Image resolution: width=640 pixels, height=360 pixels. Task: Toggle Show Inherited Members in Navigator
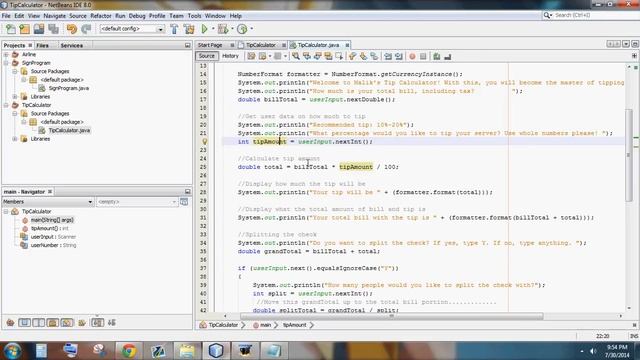click(x=10, y=323)
